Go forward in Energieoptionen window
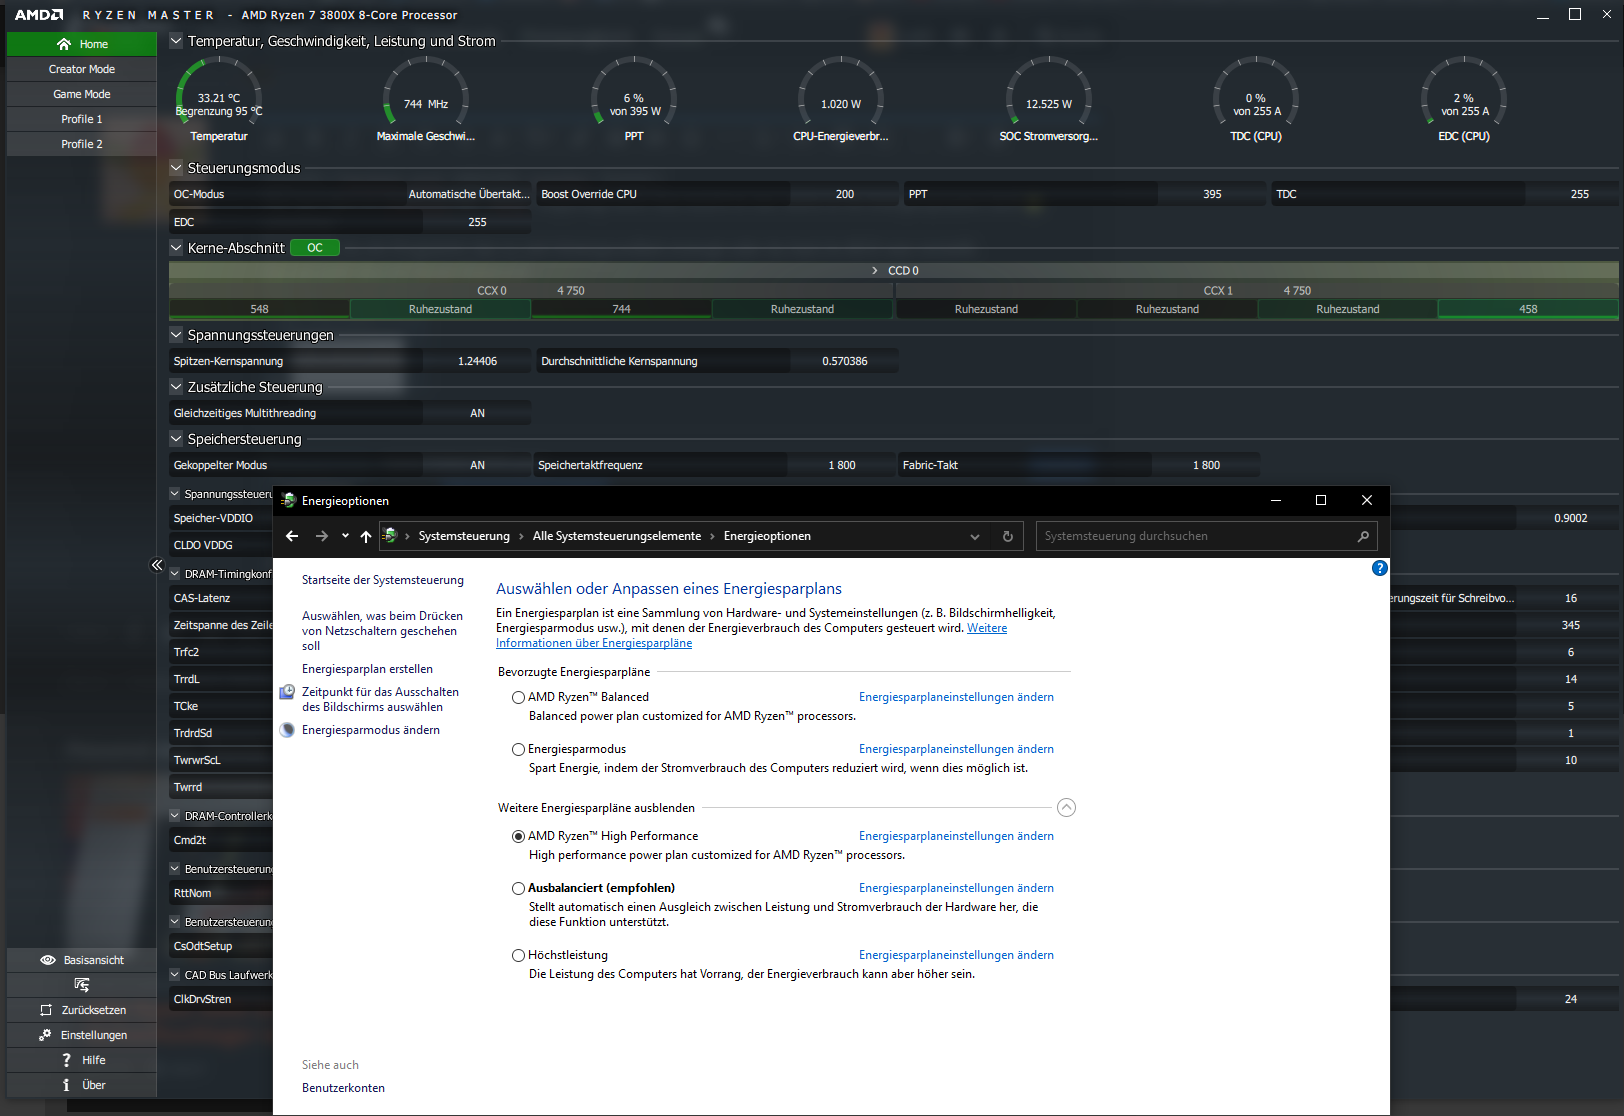 click(321, 536)
